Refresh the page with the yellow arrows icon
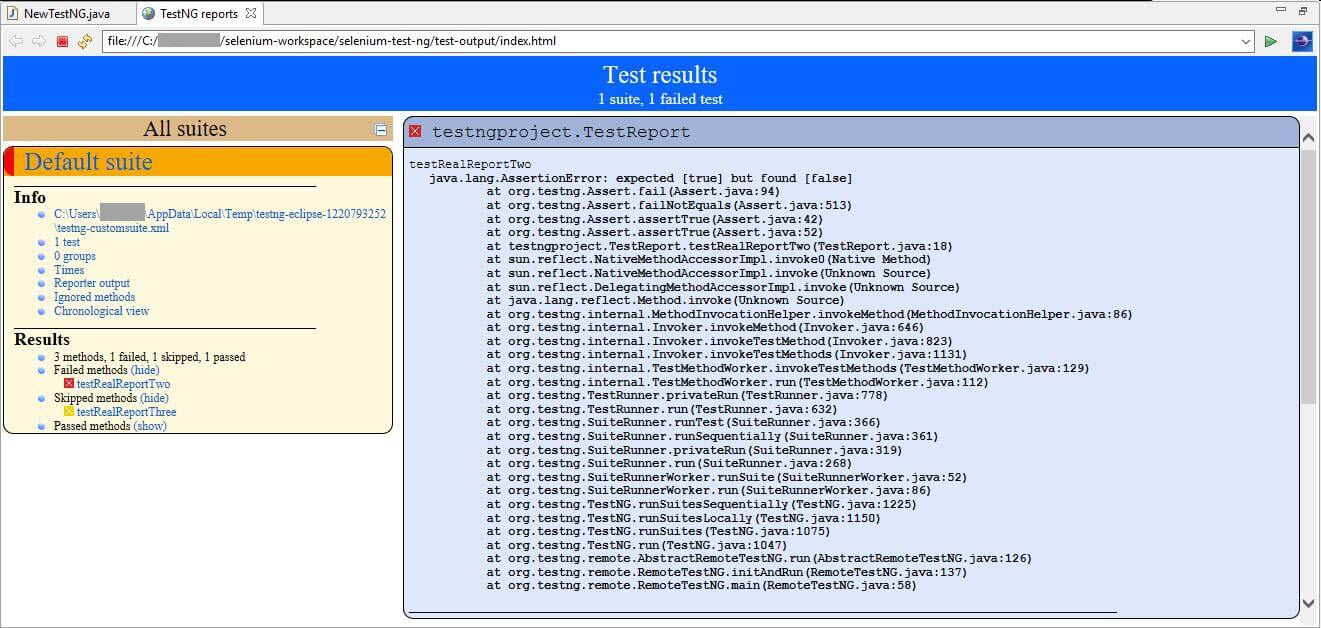This screenshot has width=1321, height=628. pyautogui.click(x=84, y=41)
